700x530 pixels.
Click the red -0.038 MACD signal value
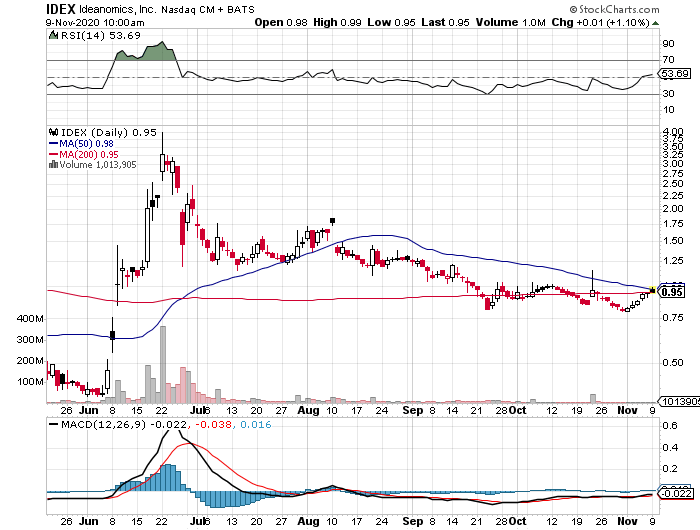point(213,425)
